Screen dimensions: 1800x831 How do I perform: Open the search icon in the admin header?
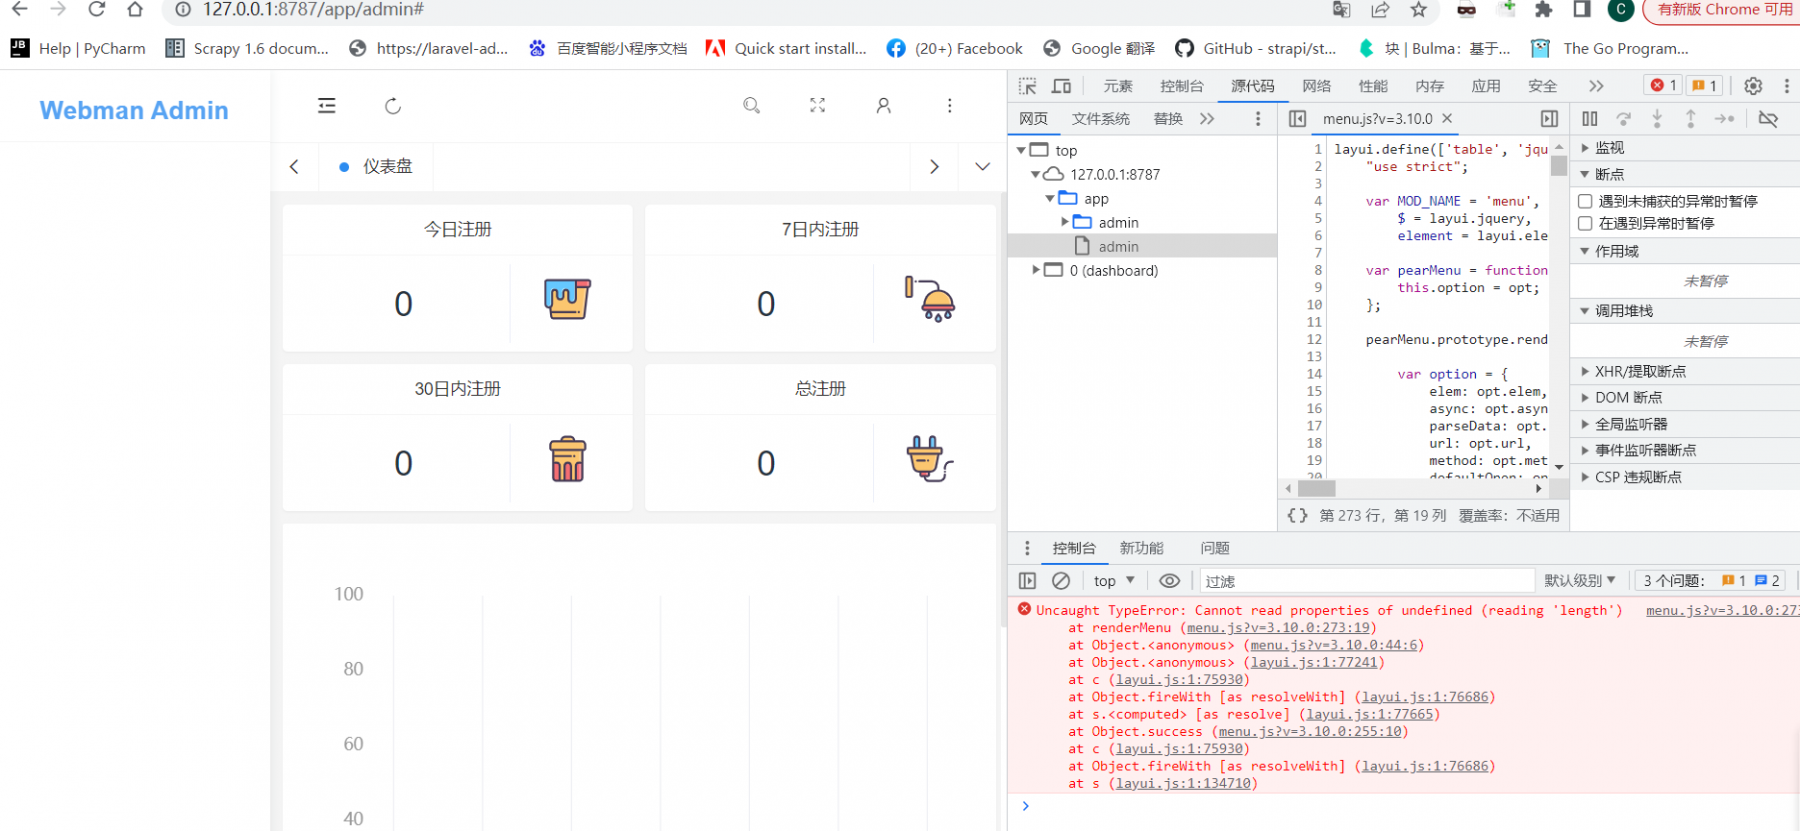click(752, 106)
